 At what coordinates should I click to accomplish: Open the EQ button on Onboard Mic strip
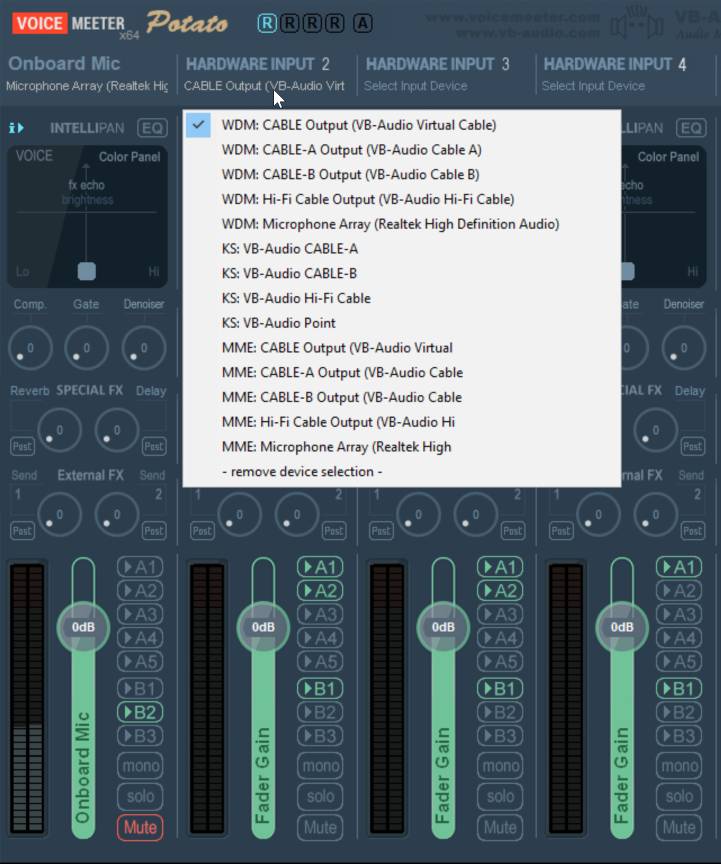pos(152,128)
